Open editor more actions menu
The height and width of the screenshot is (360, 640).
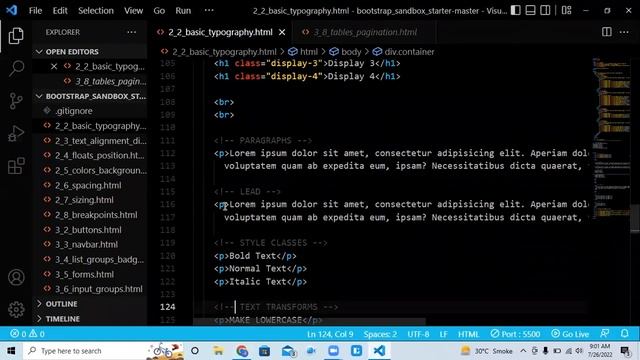coord(624,32)
